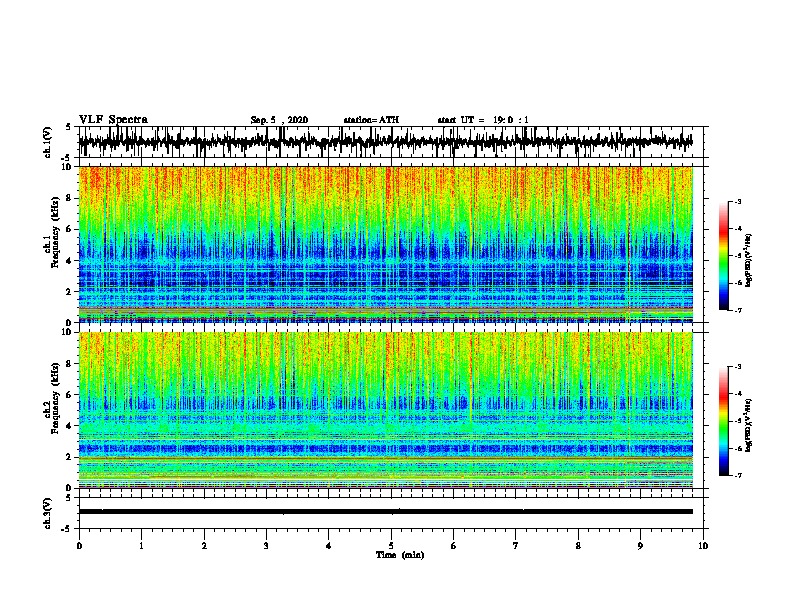
Task: Click the ch.1 spectrogram panel
Action: tap(385, 244)
